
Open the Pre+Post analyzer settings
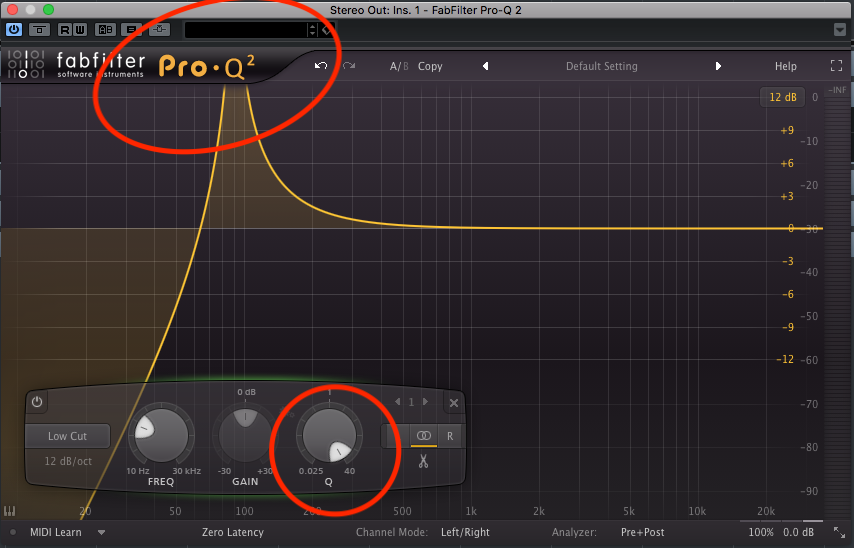click(642, 532)
